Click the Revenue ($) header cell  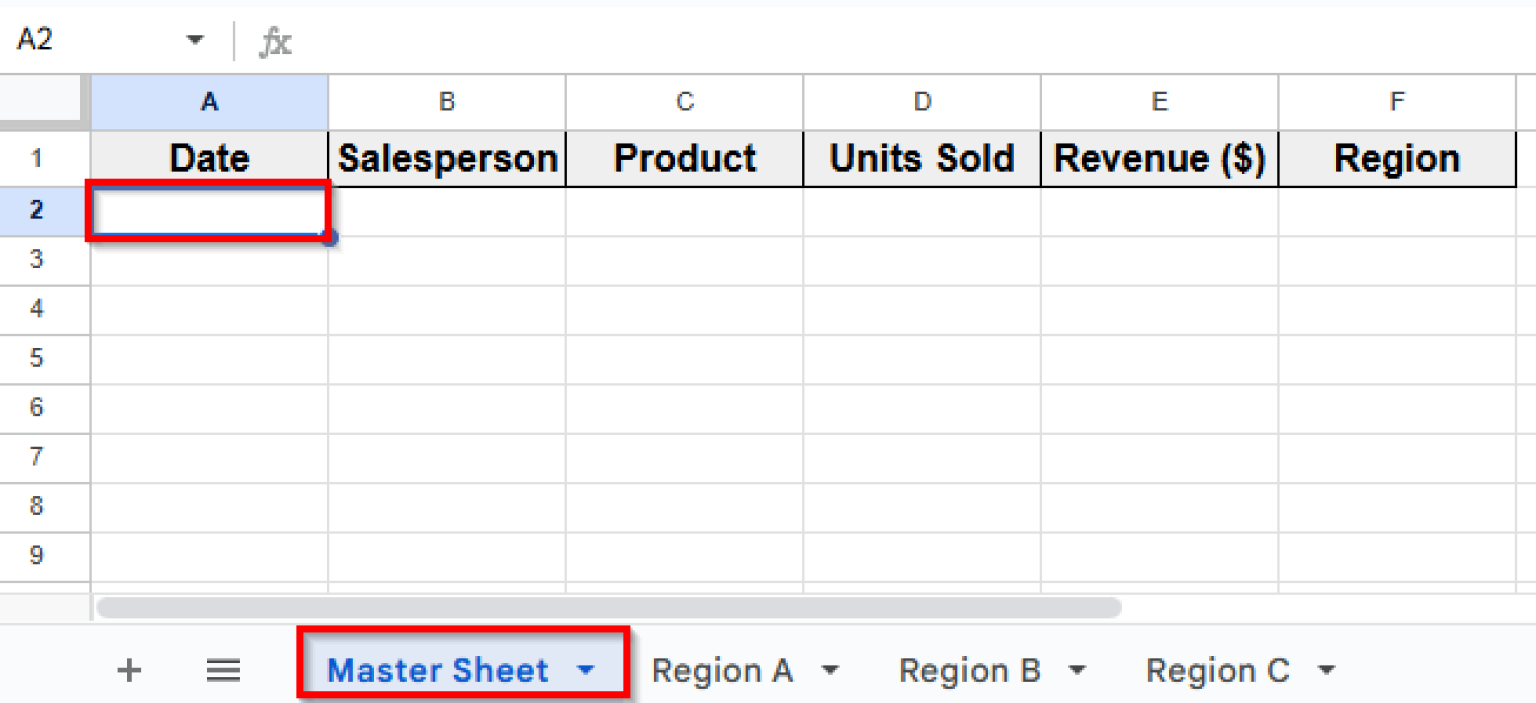(1159, 158)
